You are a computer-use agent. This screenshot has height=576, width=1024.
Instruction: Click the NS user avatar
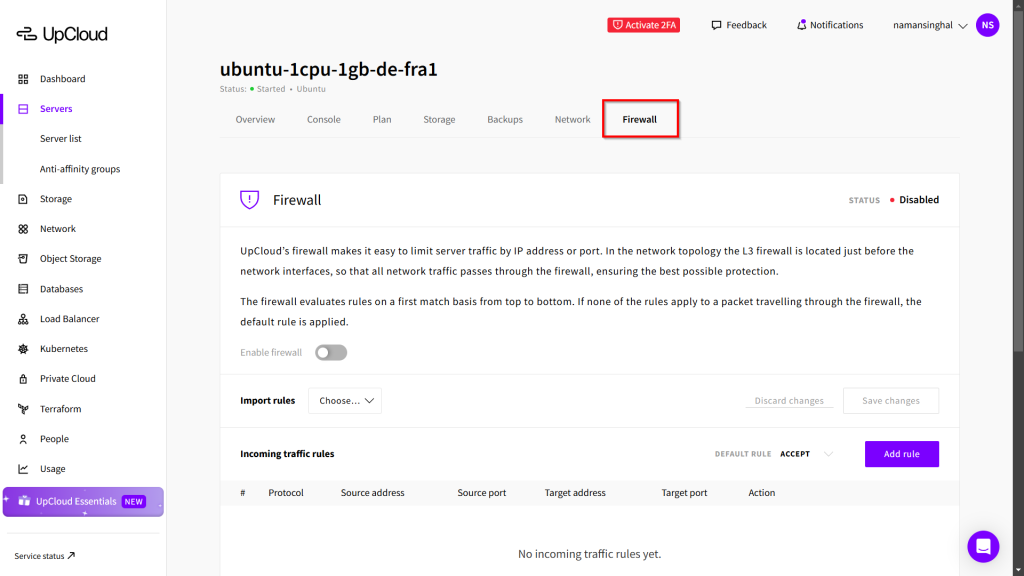(x=987, y=25)
